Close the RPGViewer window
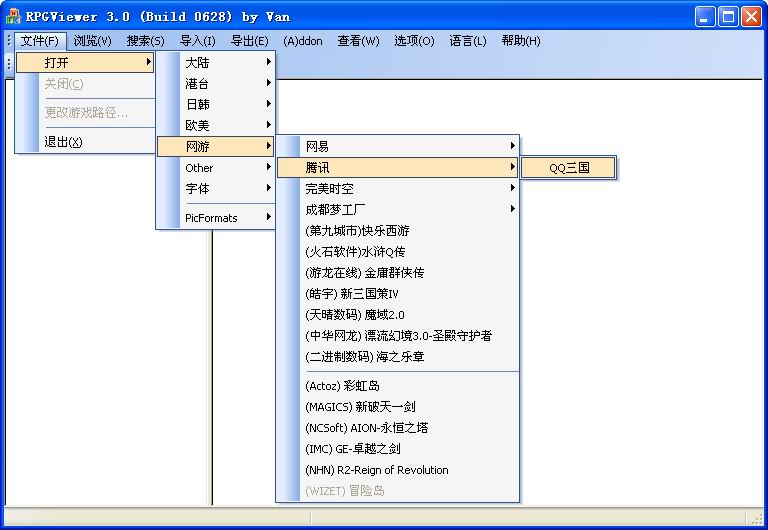Viewport: 768px width, 530px height. pyautogui.click(x=751, y=17)
